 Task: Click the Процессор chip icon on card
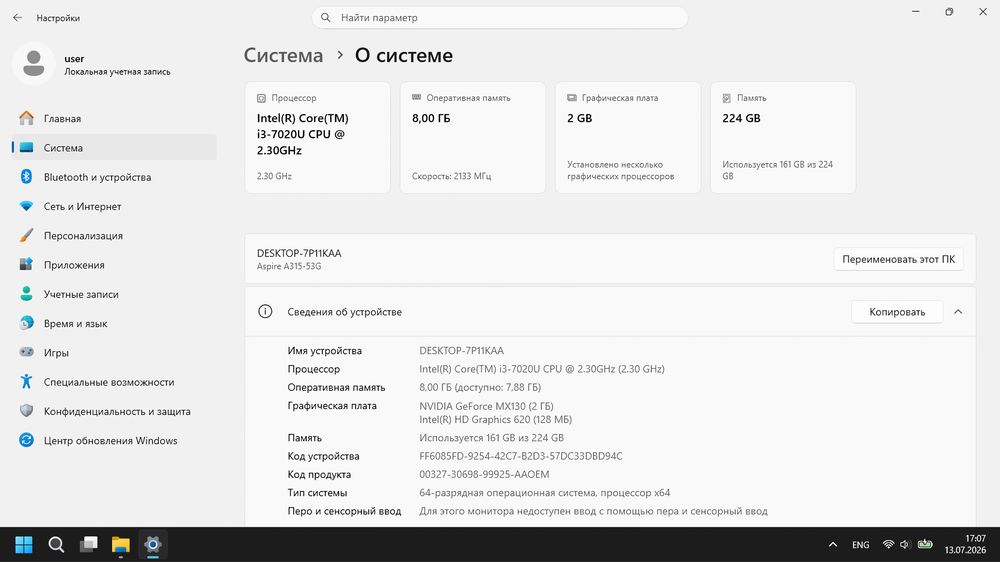click(261, 98)
